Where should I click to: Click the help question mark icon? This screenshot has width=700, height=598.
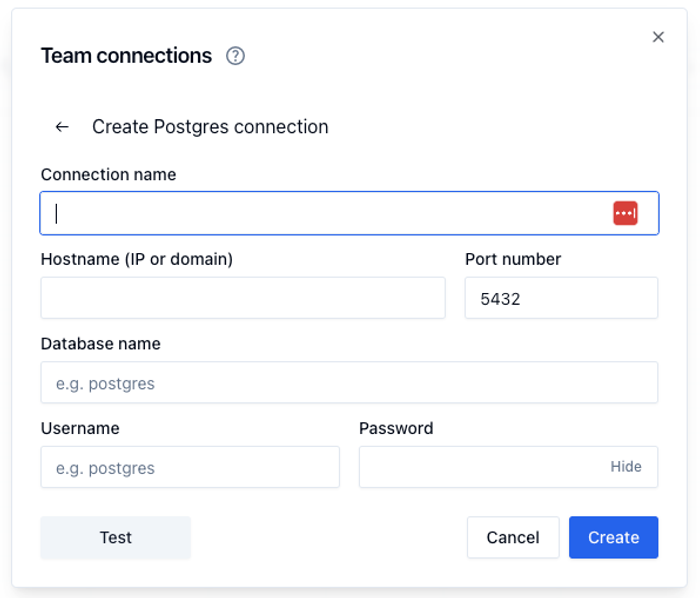(x=235, y=56)
